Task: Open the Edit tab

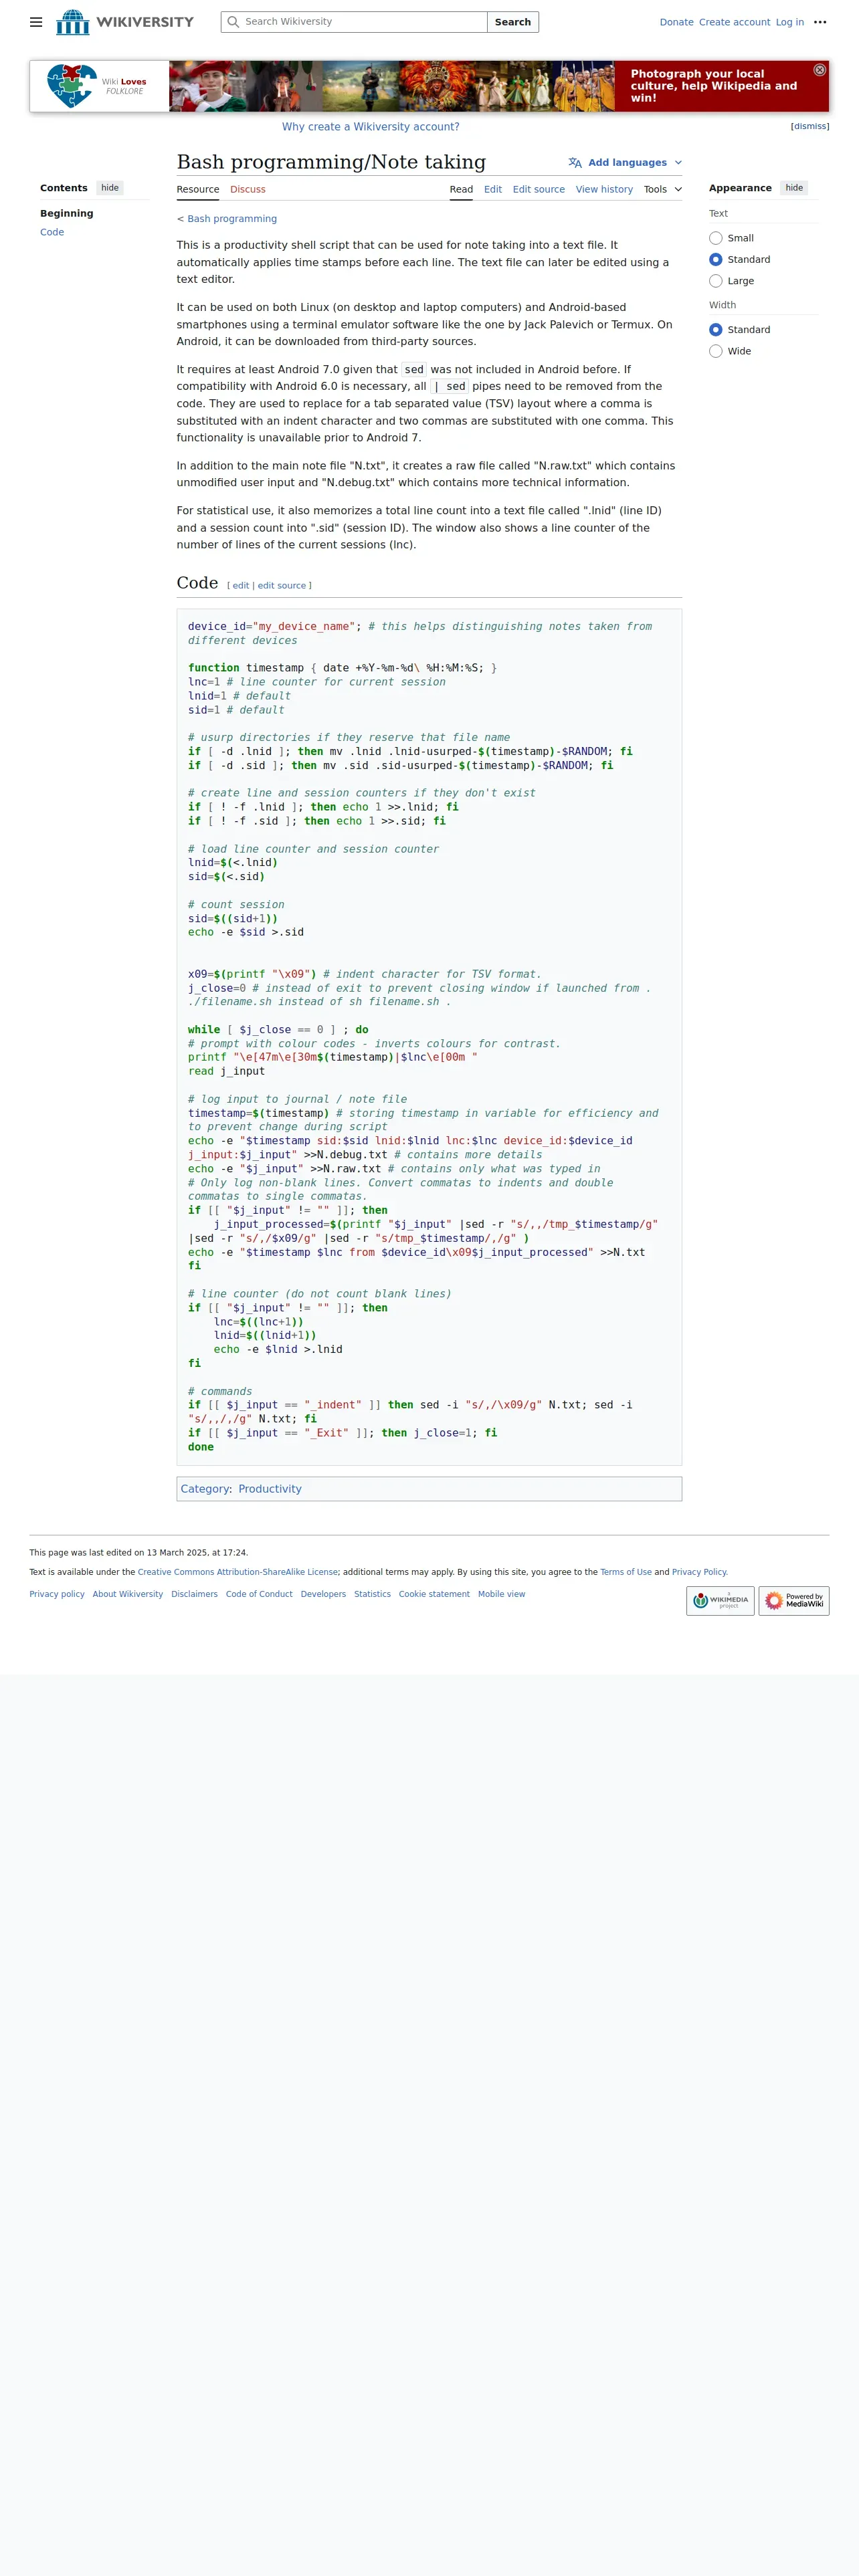Action: point(493,189)
